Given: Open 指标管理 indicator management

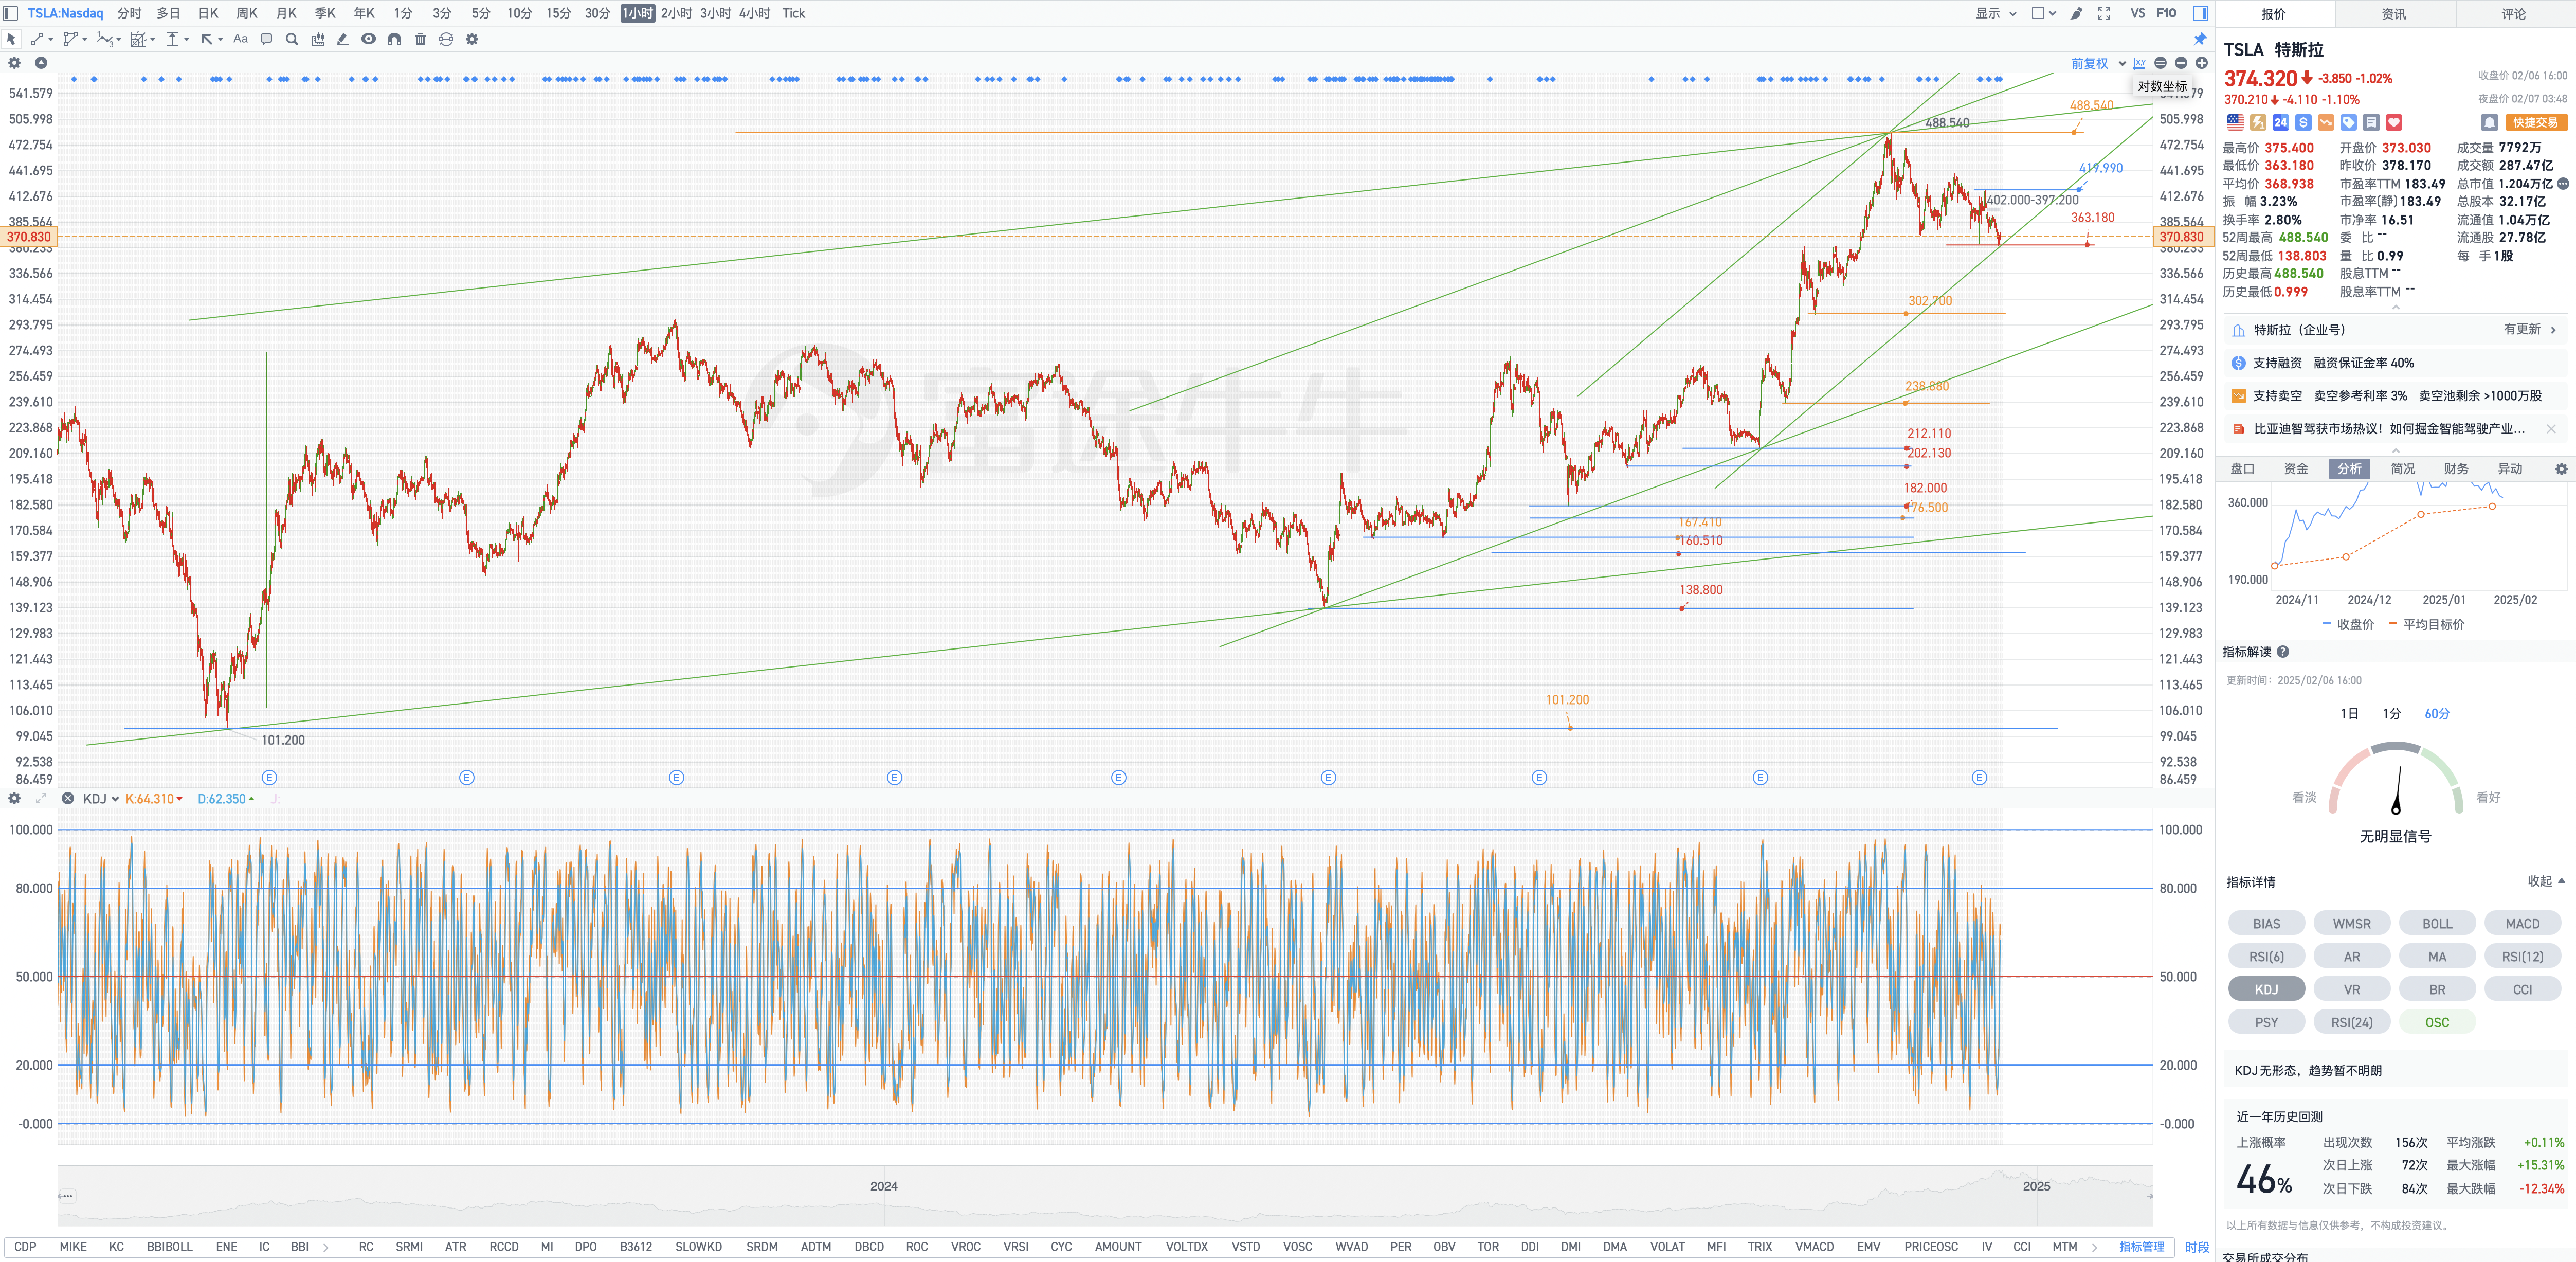Looking at the screenshot, I should [x=2141, y=1247].
